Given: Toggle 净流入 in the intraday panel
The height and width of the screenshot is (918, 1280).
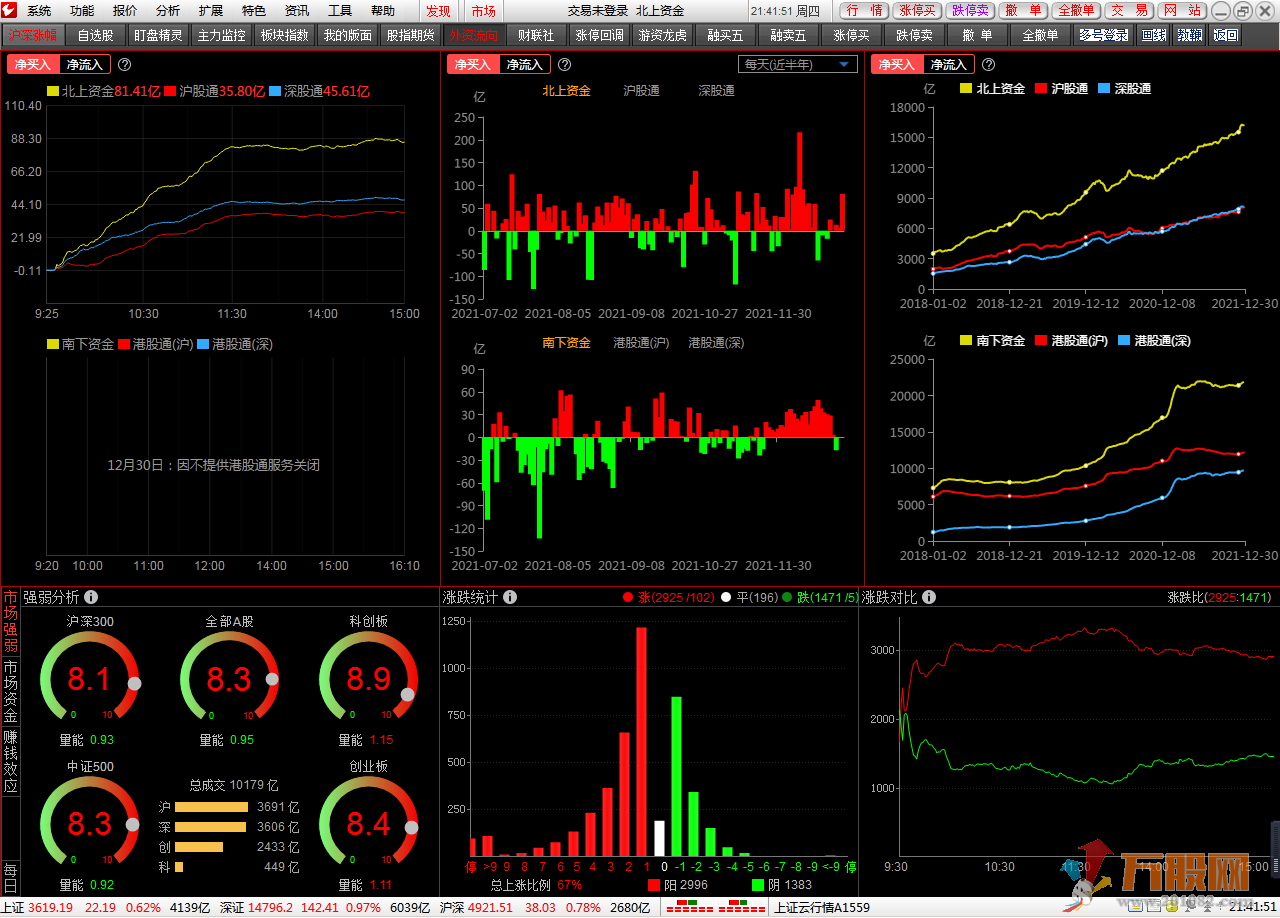Looking at the screenshot, I should coord(85,64).
